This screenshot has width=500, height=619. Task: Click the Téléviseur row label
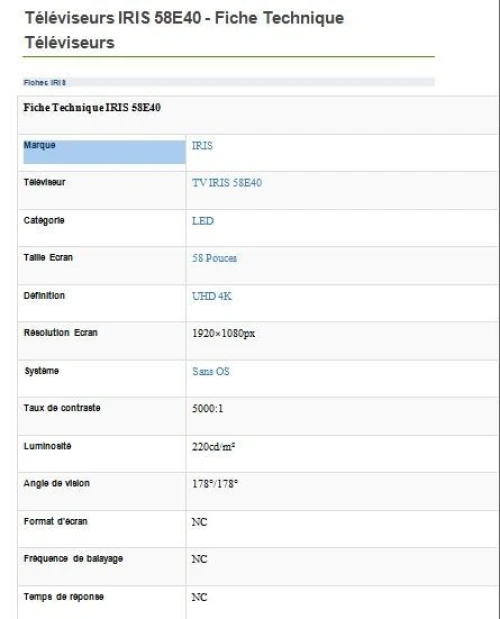click(x=44, y=182)
